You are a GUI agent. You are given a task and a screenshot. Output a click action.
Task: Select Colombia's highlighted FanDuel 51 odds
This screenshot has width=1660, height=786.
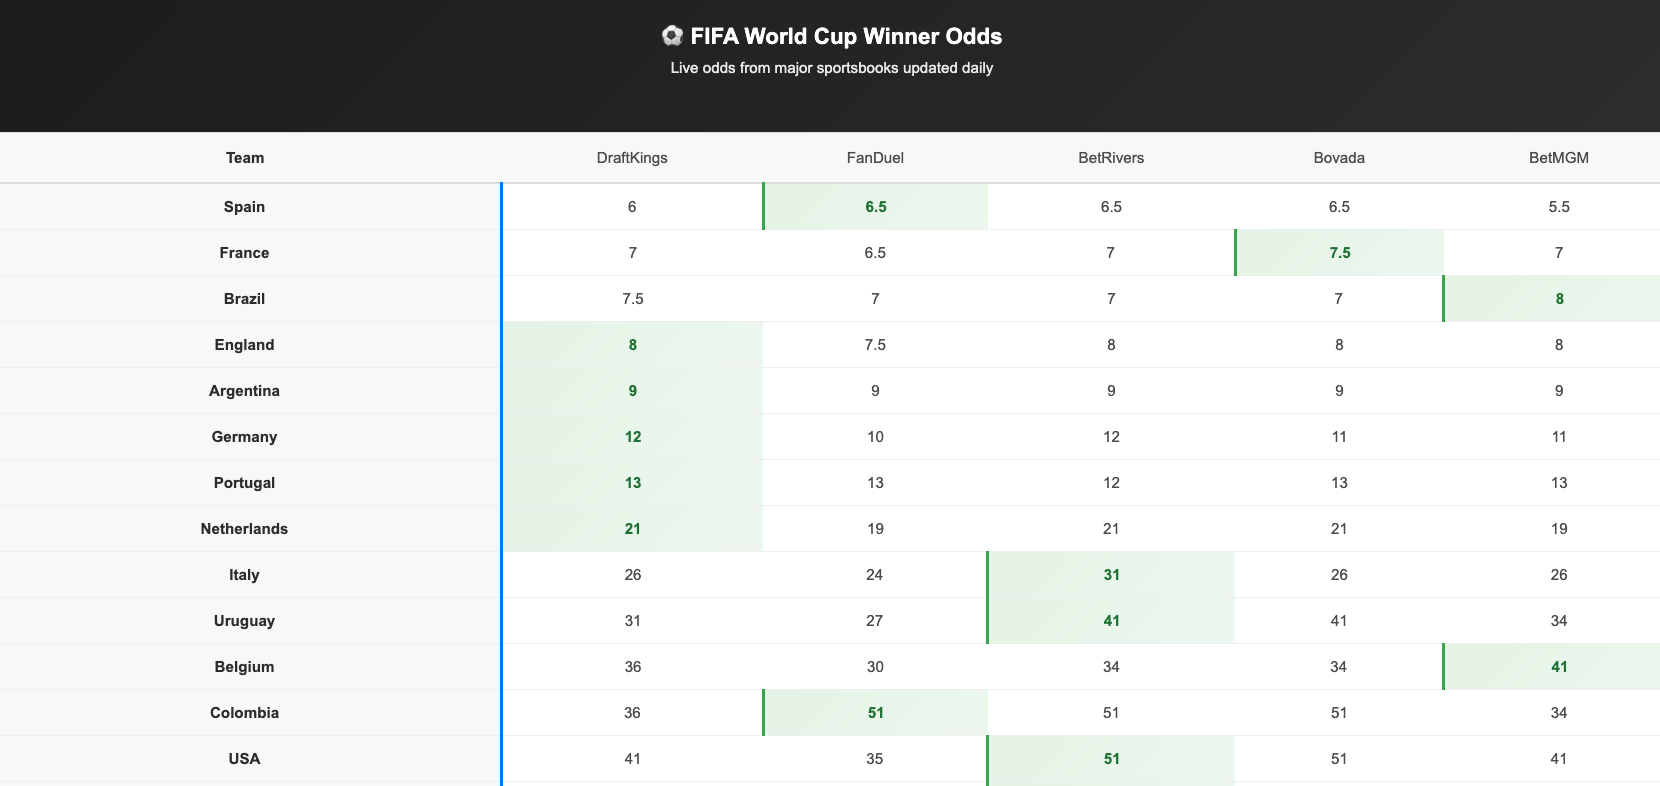tap(876, 713)
